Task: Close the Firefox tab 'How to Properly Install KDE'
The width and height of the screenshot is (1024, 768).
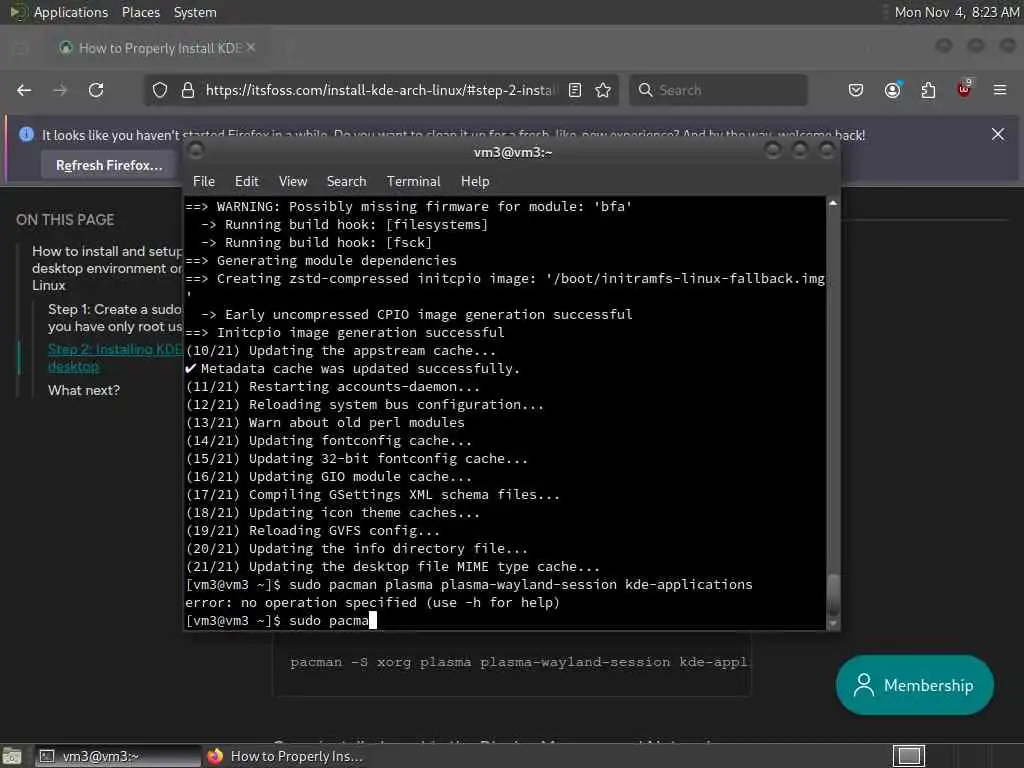Action: coord(251,48)
